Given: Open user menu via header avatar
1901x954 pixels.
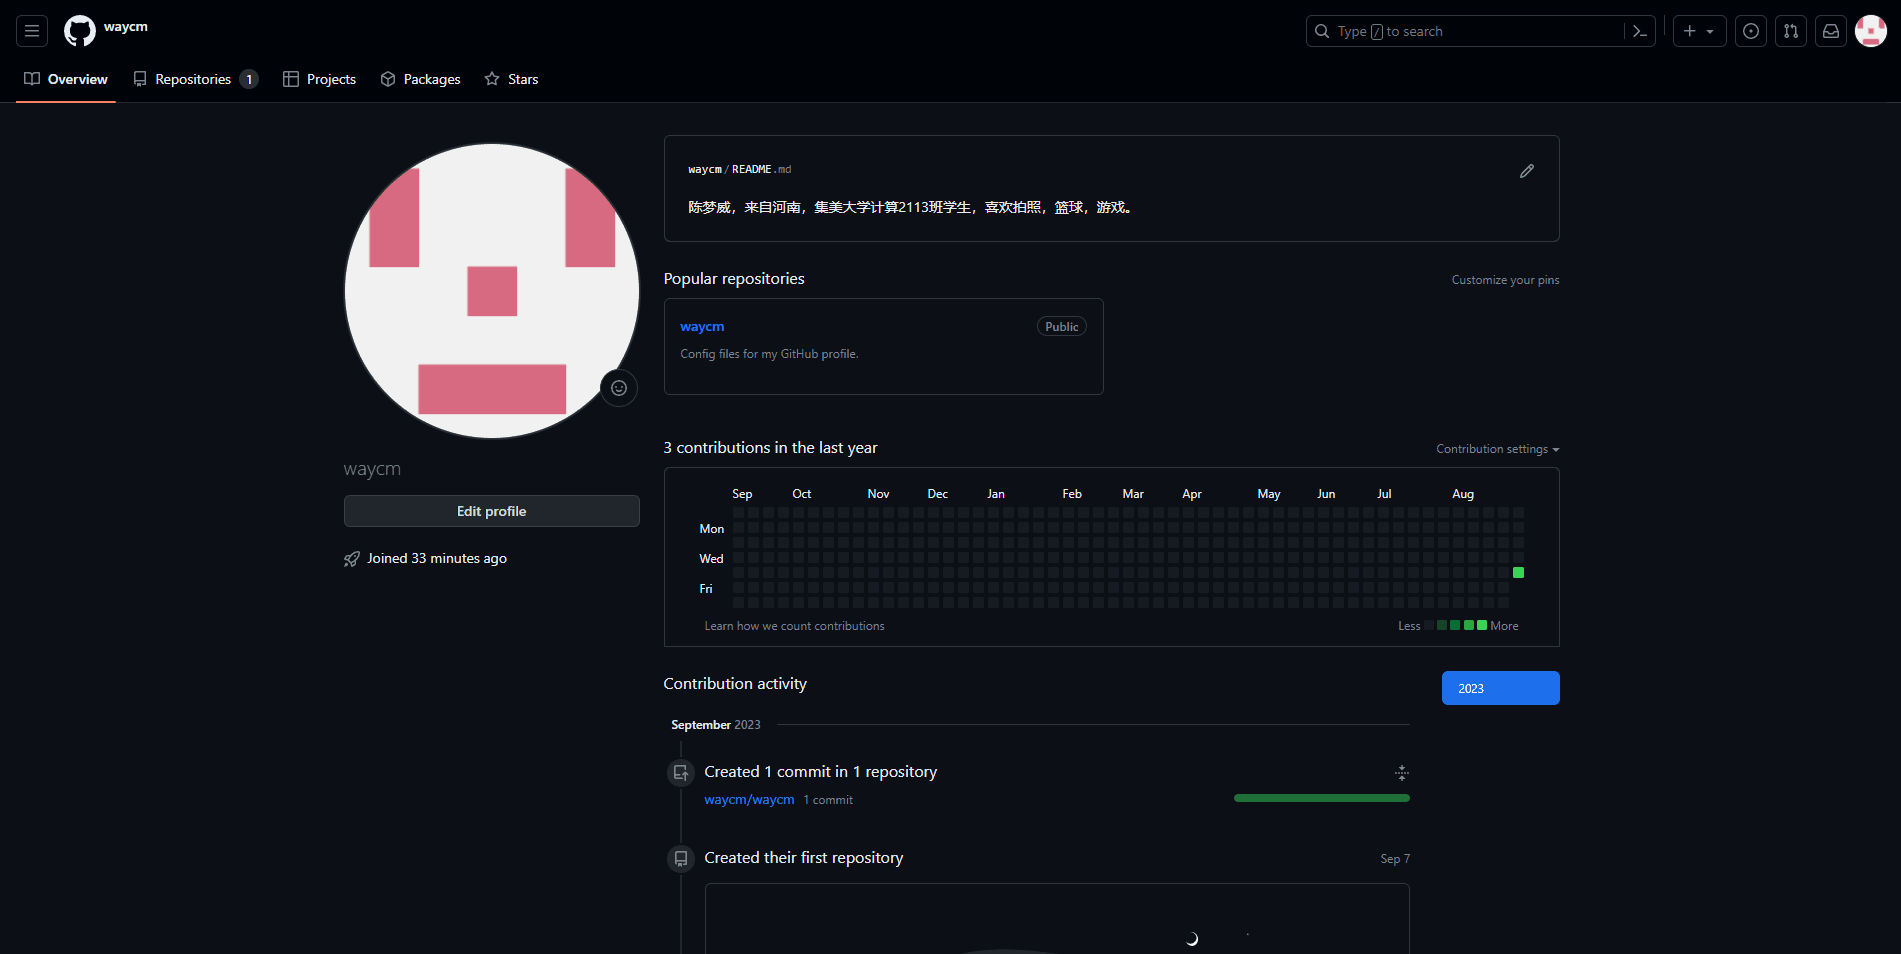Looking at the screenshot, I should [x=1871, y=31].
